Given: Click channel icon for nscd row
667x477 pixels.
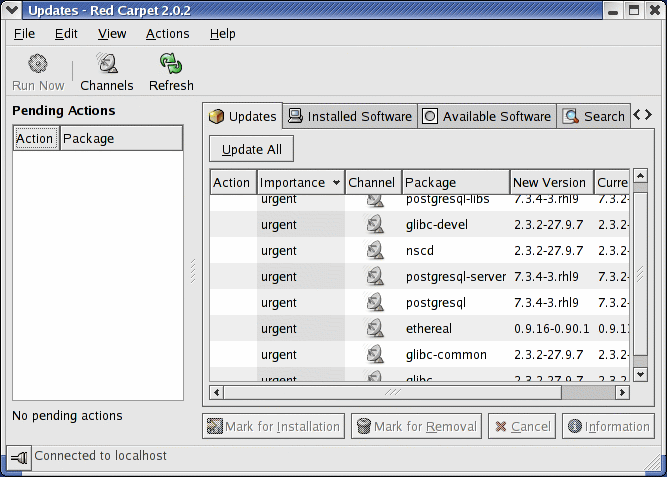Looking at the screenshot, I should (375, 251).
